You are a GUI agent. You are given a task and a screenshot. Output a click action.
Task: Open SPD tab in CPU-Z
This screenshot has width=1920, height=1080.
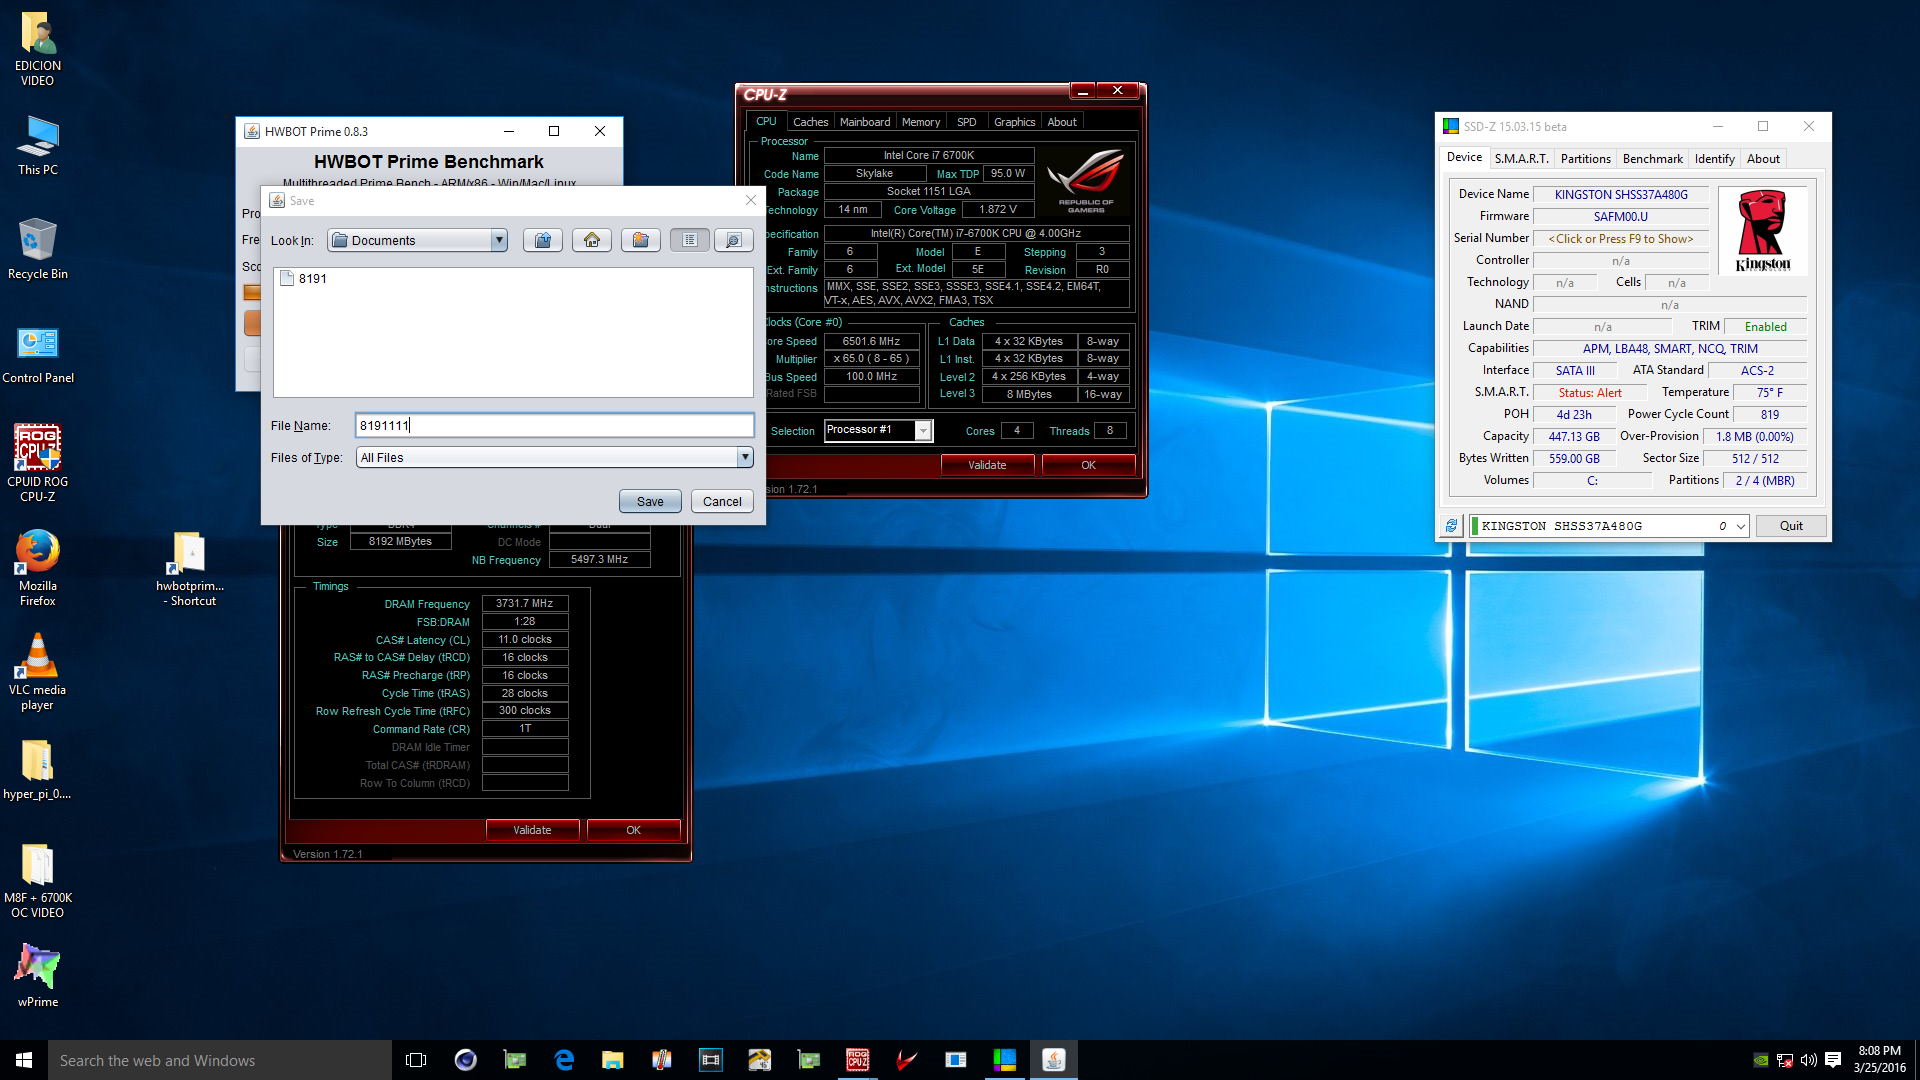pos(966,122)
